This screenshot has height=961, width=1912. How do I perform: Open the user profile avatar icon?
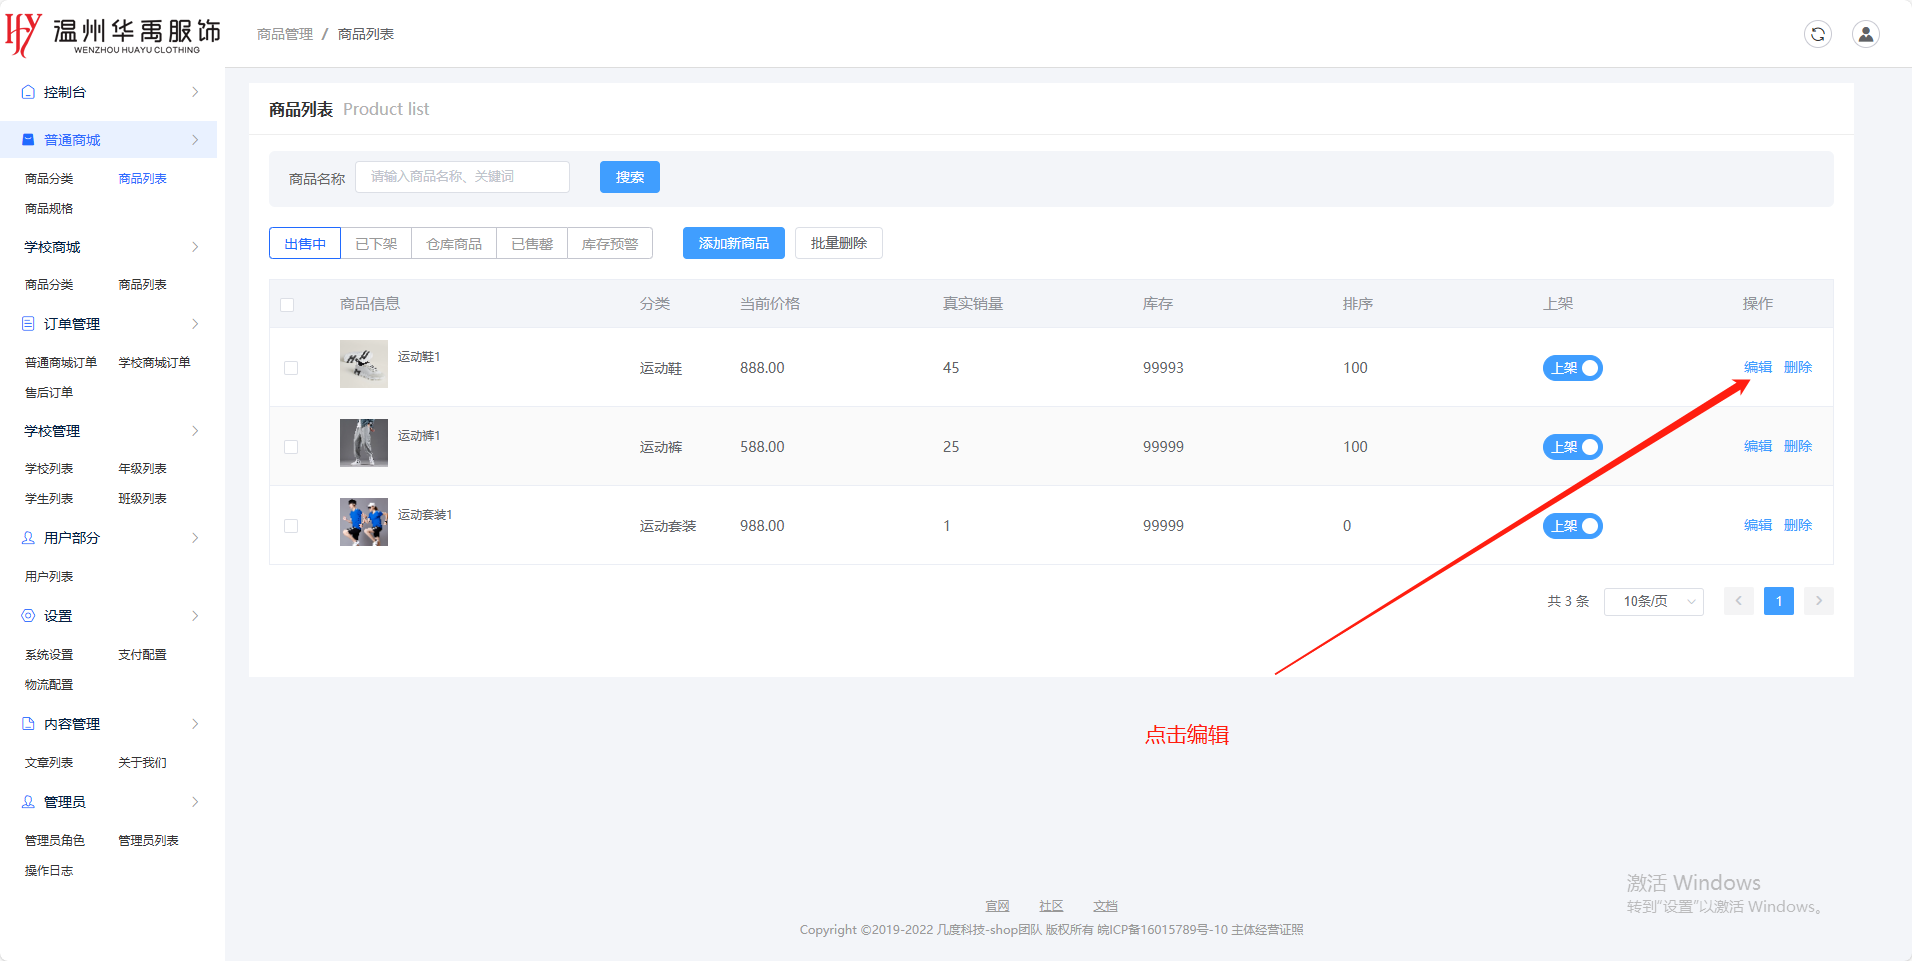(x=1865, y=34)
